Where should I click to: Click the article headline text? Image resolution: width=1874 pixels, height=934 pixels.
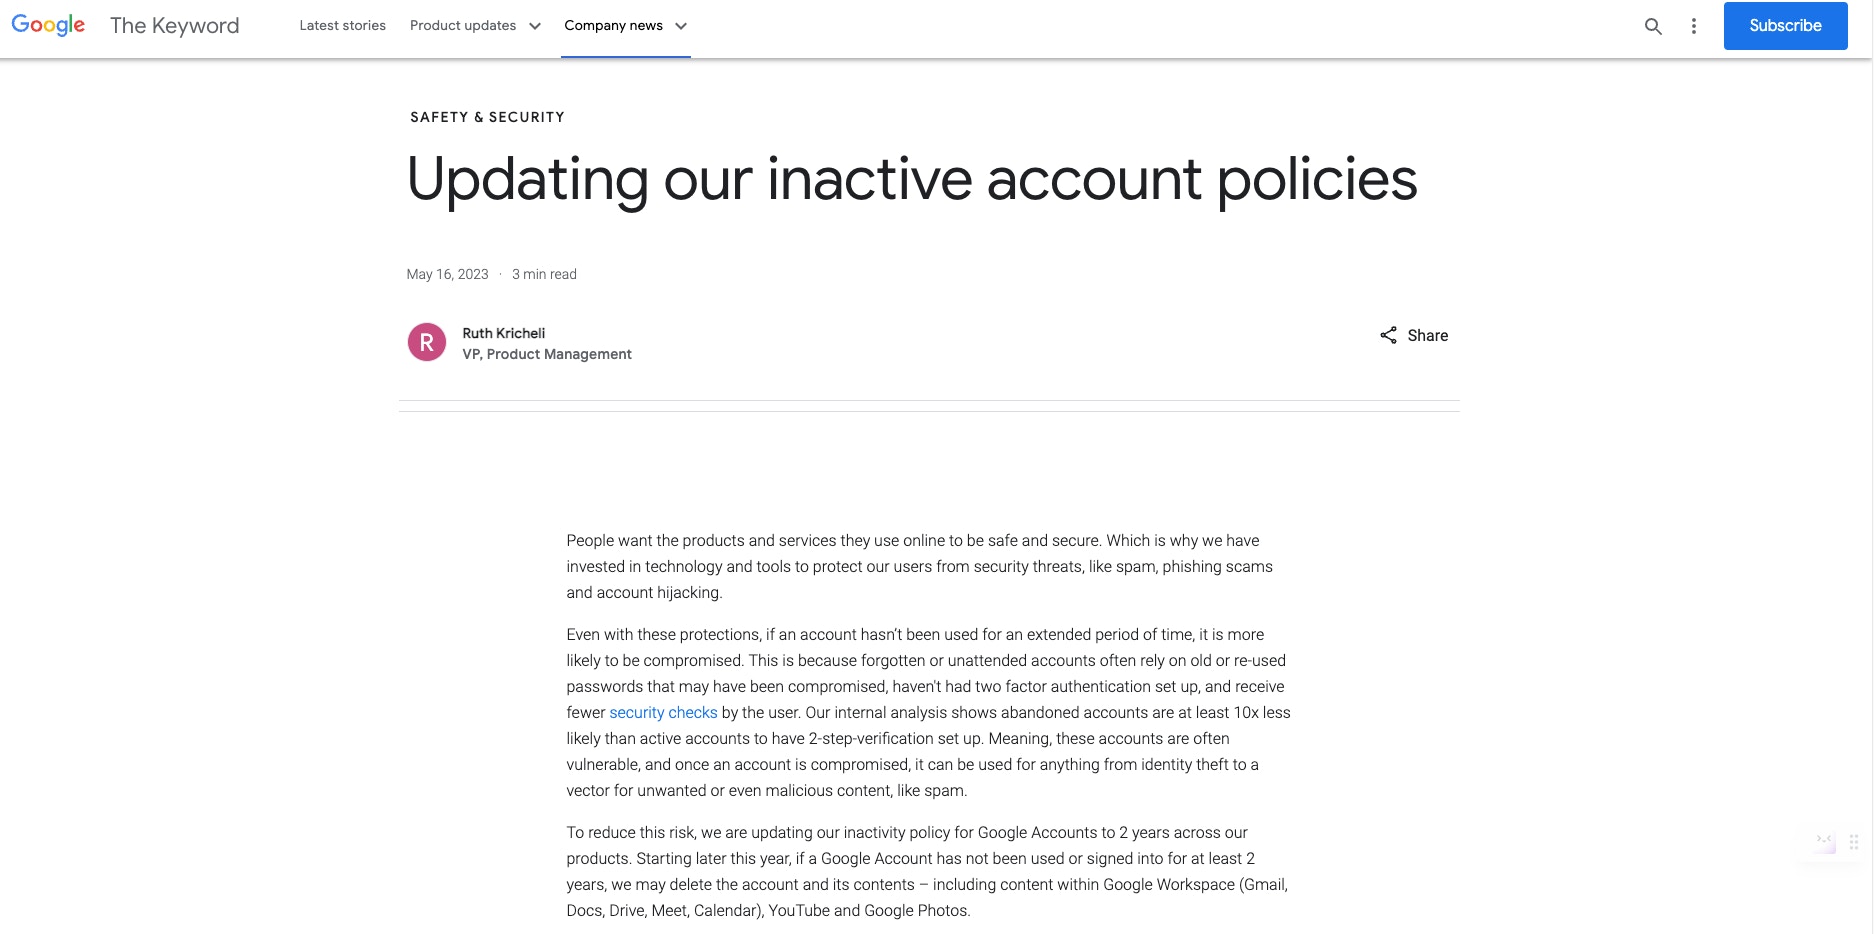911,180
